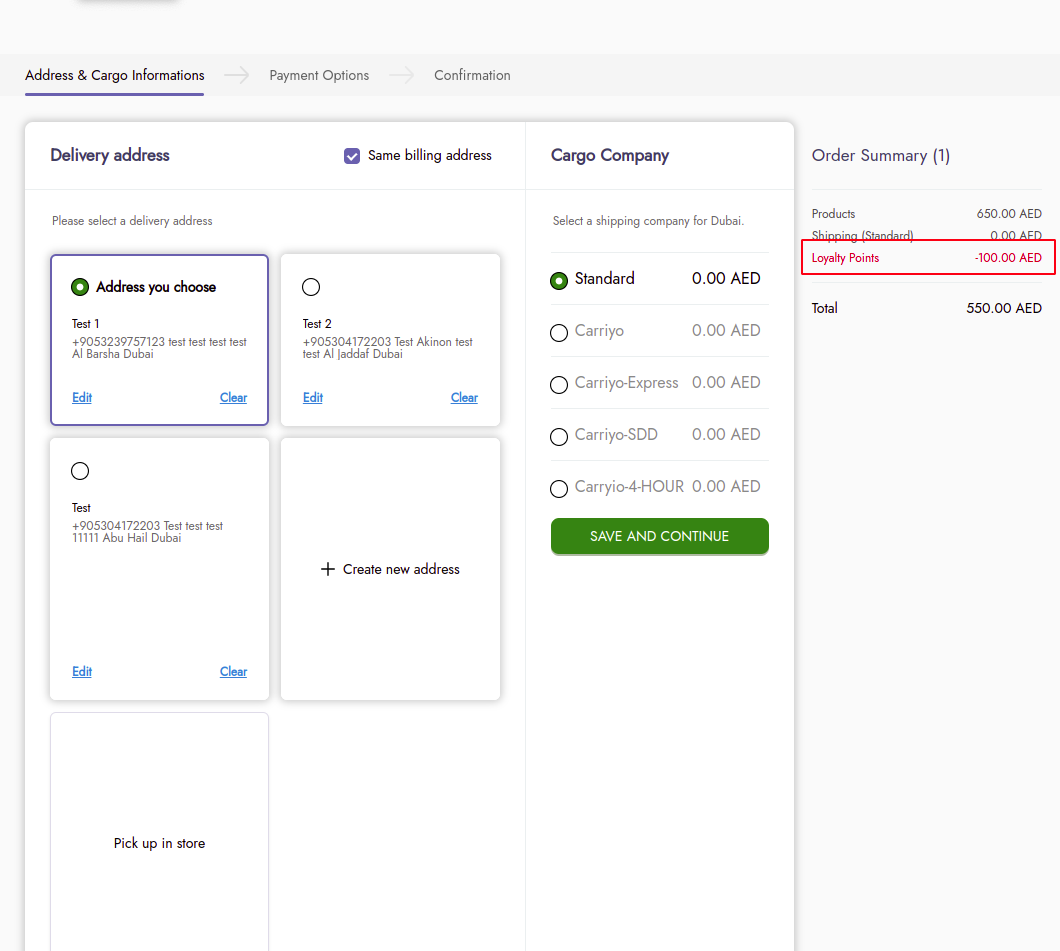The height and width of the screenshot is (951, 1060).
Task: Choose the Test 1 address radio button
Action: [x=80, y=287]
